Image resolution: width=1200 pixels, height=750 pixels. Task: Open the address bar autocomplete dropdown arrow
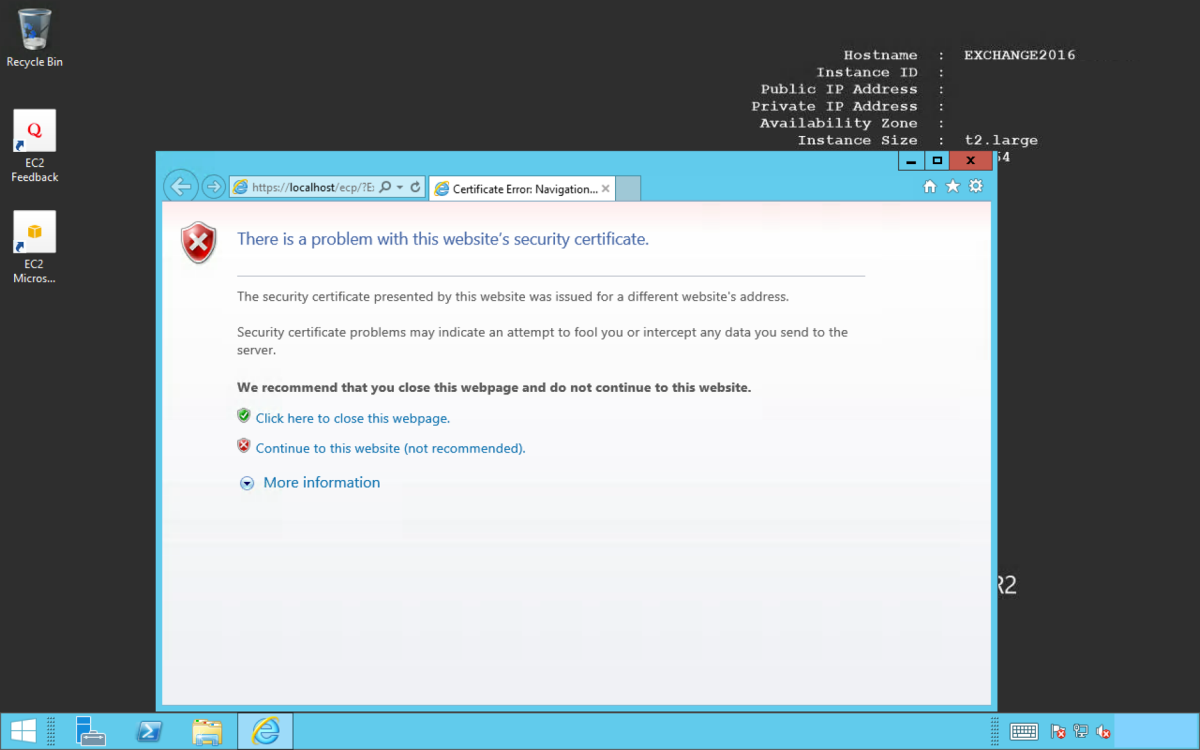[x=400, y=188]
